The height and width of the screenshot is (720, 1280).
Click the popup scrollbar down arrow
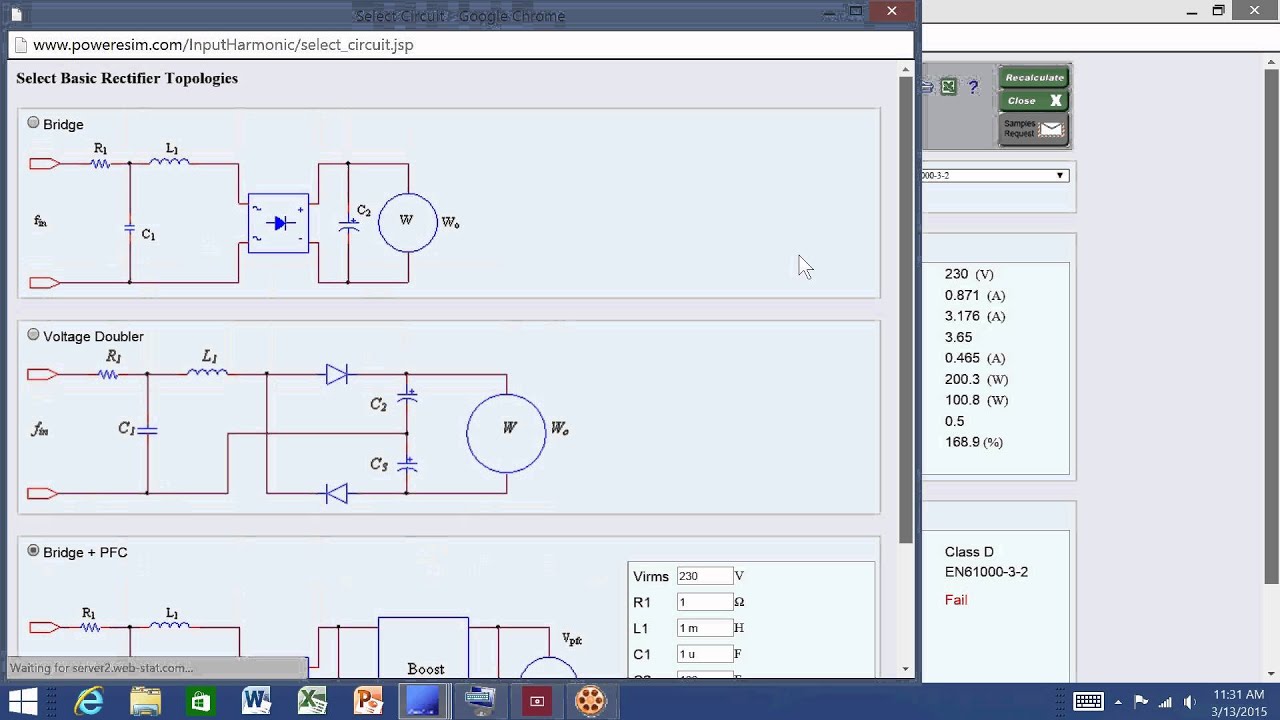point(906,669)
